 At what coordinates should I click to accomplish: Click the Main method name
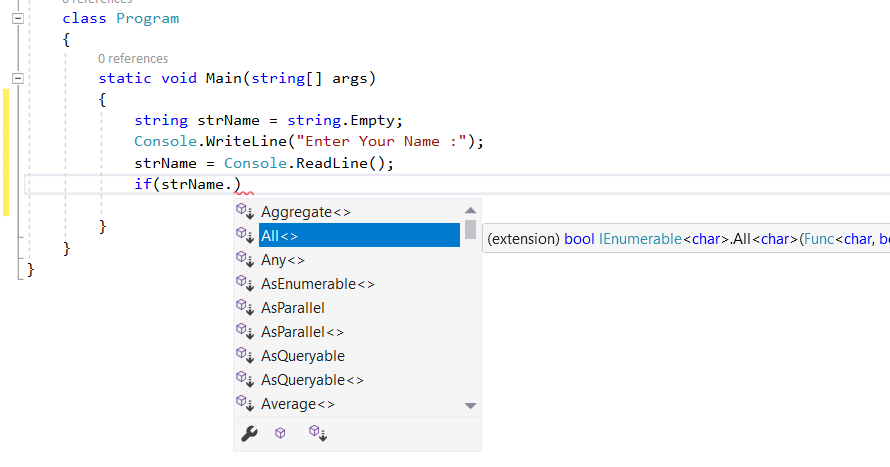pyautogui.click(x=224, y=78)
